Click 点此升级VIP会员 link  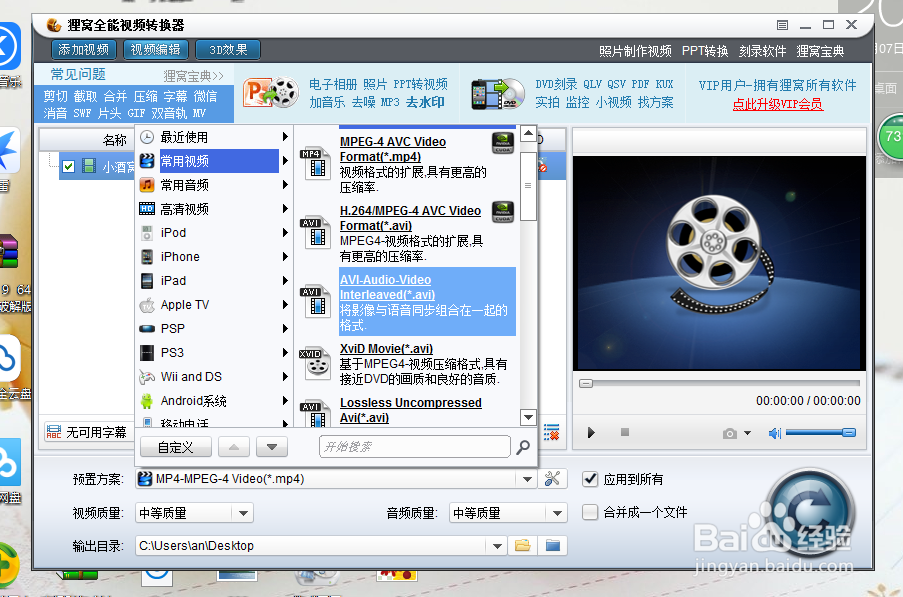pyautogui.click(x=777, y=104)
